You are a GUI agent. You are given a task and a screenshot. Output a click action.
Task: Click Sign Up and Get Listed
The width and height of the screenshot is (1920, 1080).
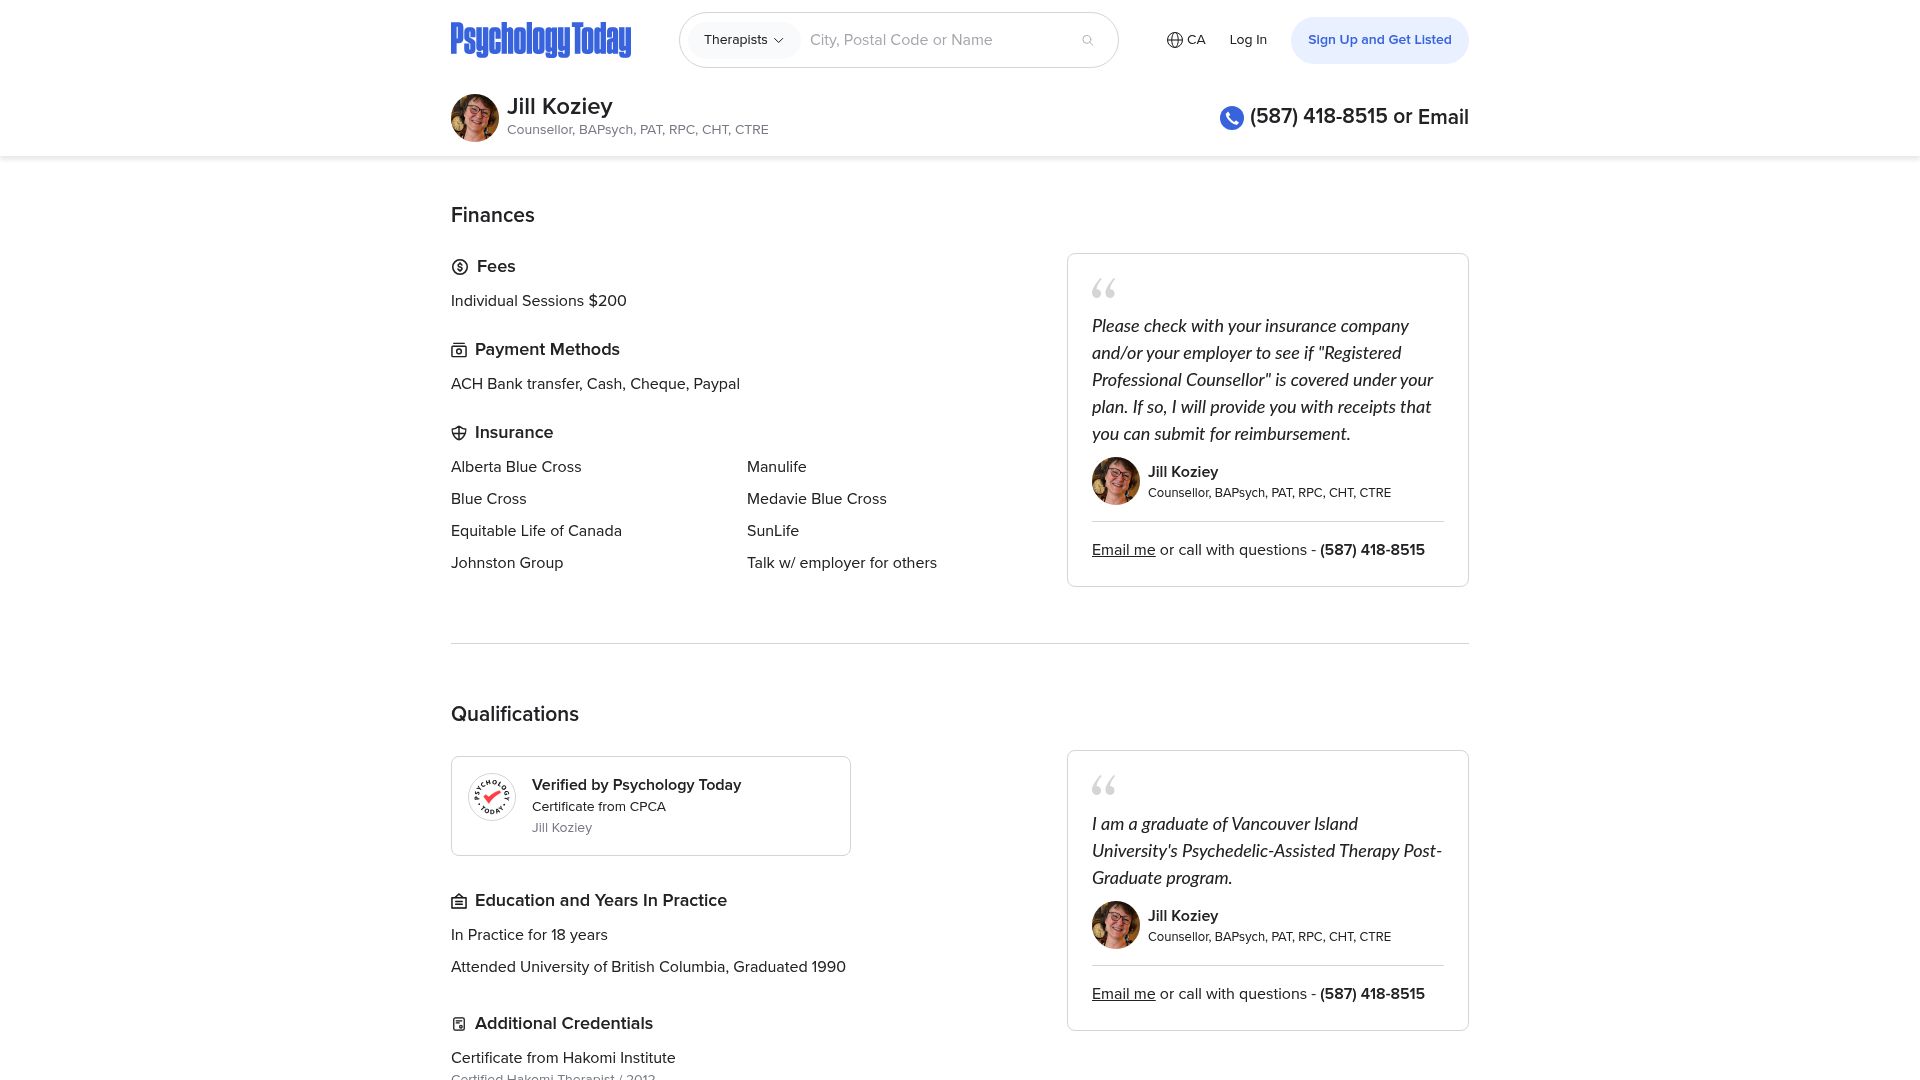pyautogui.click(x=1379, y=40)
